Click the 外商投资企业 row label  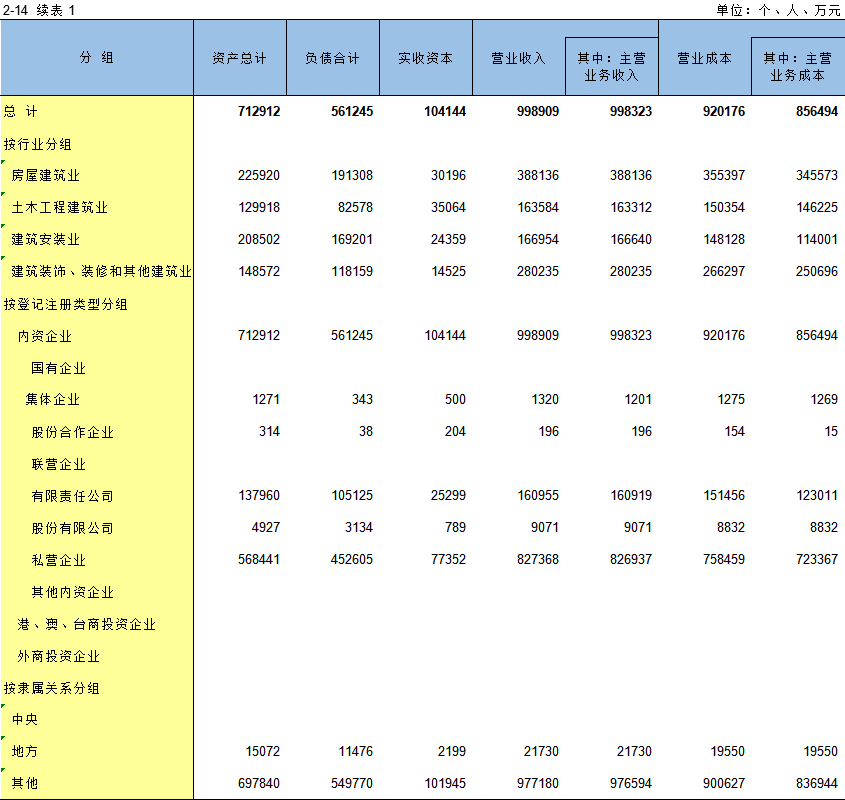coord(58,656)
